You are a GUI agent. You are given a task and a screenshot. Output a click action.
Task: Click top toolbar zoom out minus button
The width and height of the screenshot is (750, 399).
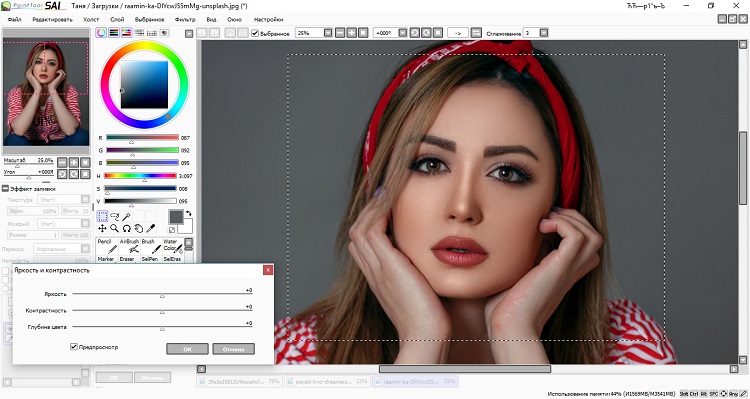tap(340, 33)
